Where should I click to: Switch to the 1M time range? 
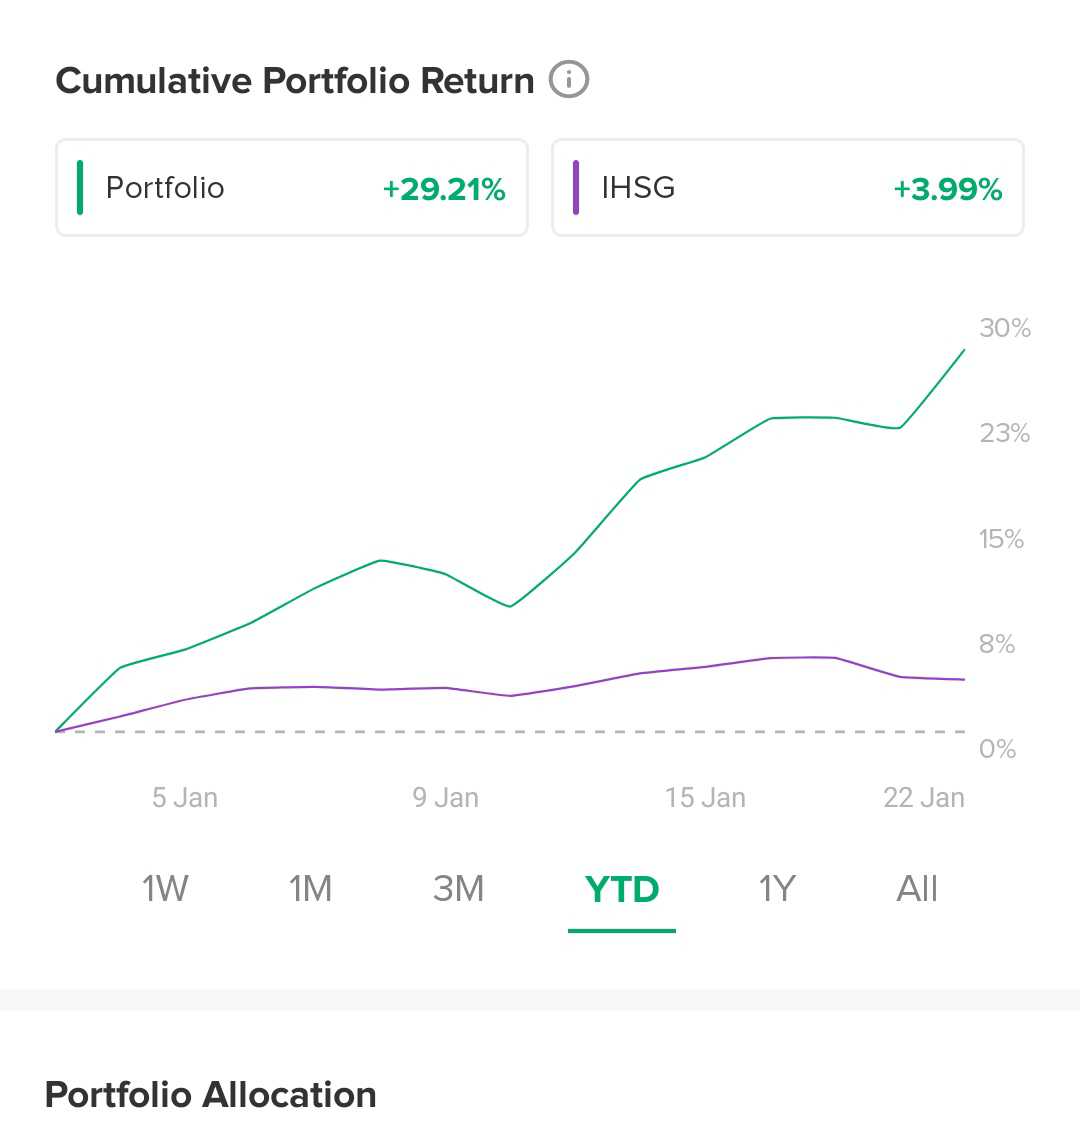click(310, 888)
